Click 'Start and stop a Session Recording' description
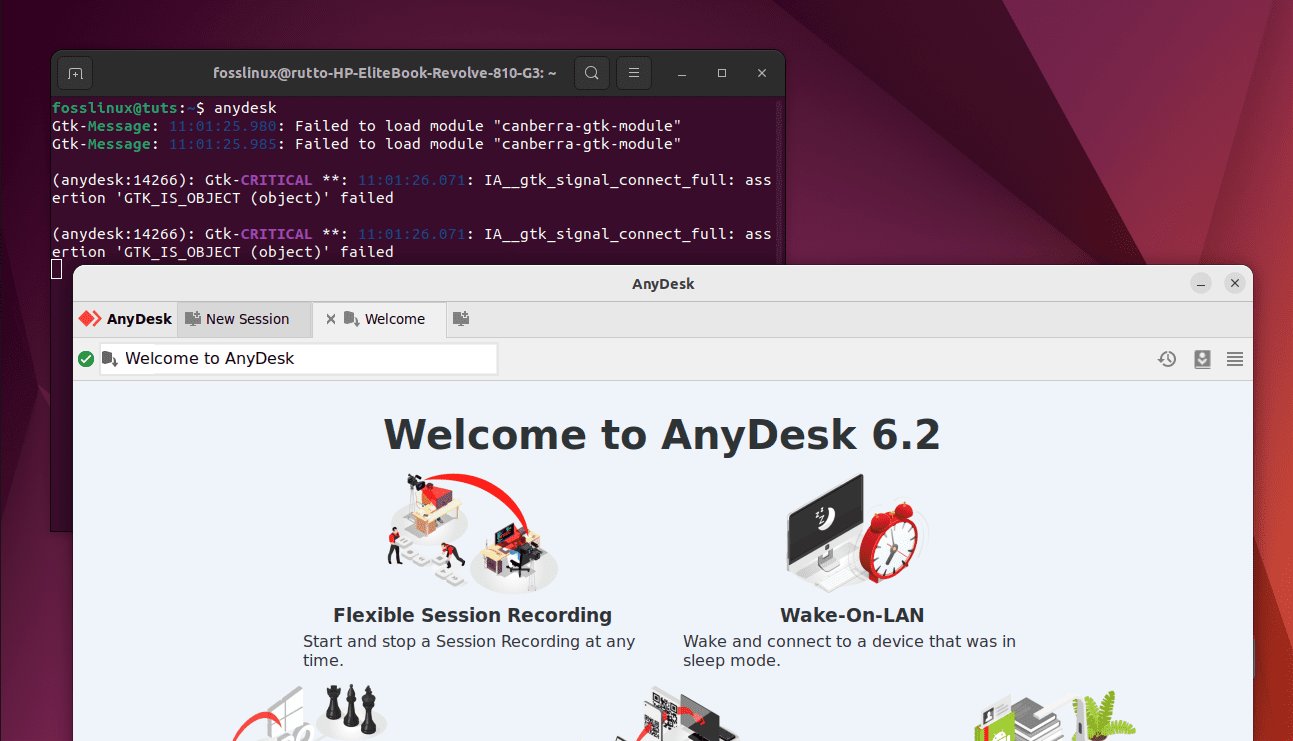 coord(469,651)
